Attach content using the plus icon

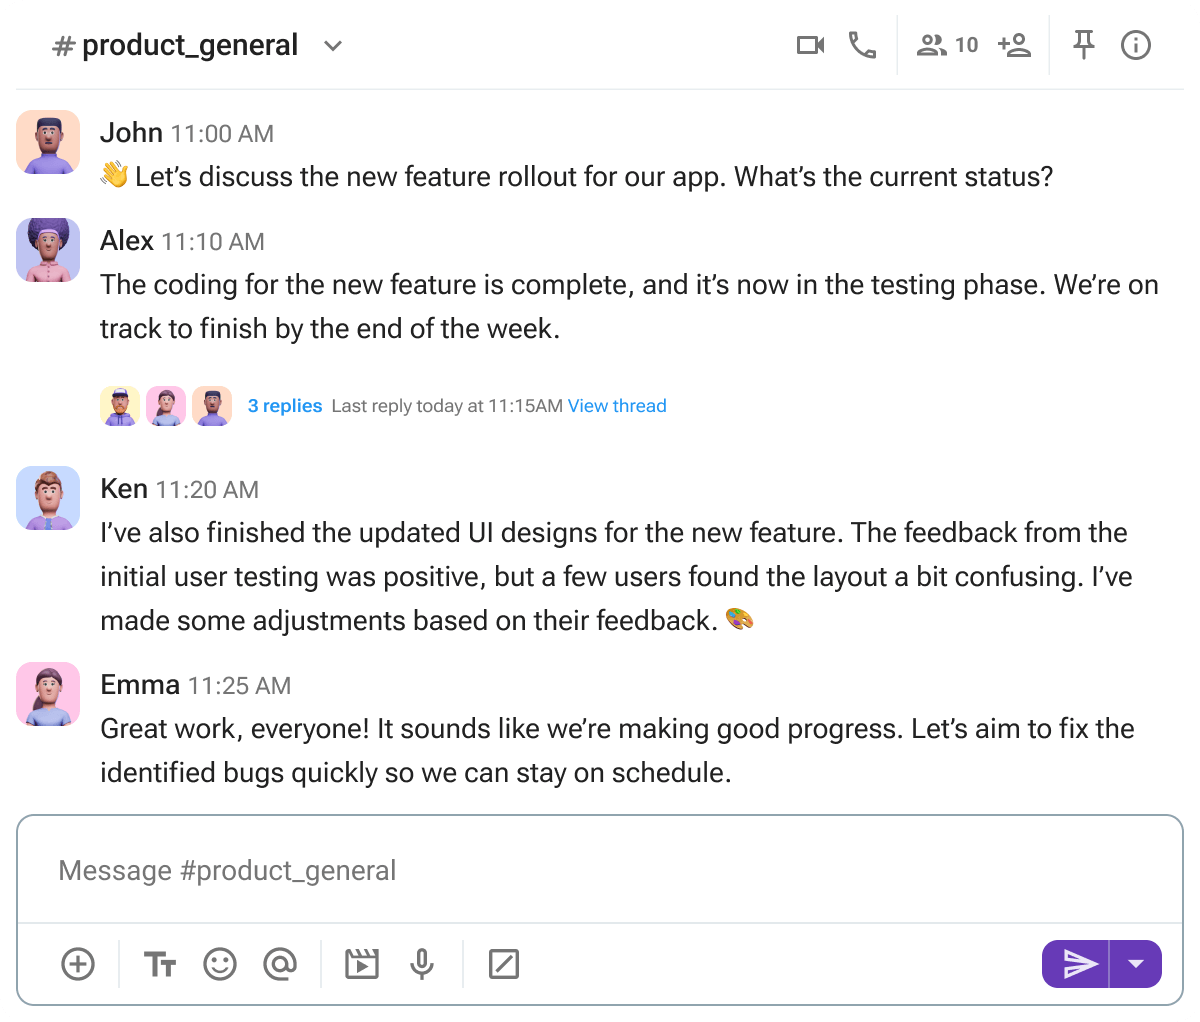78,964
